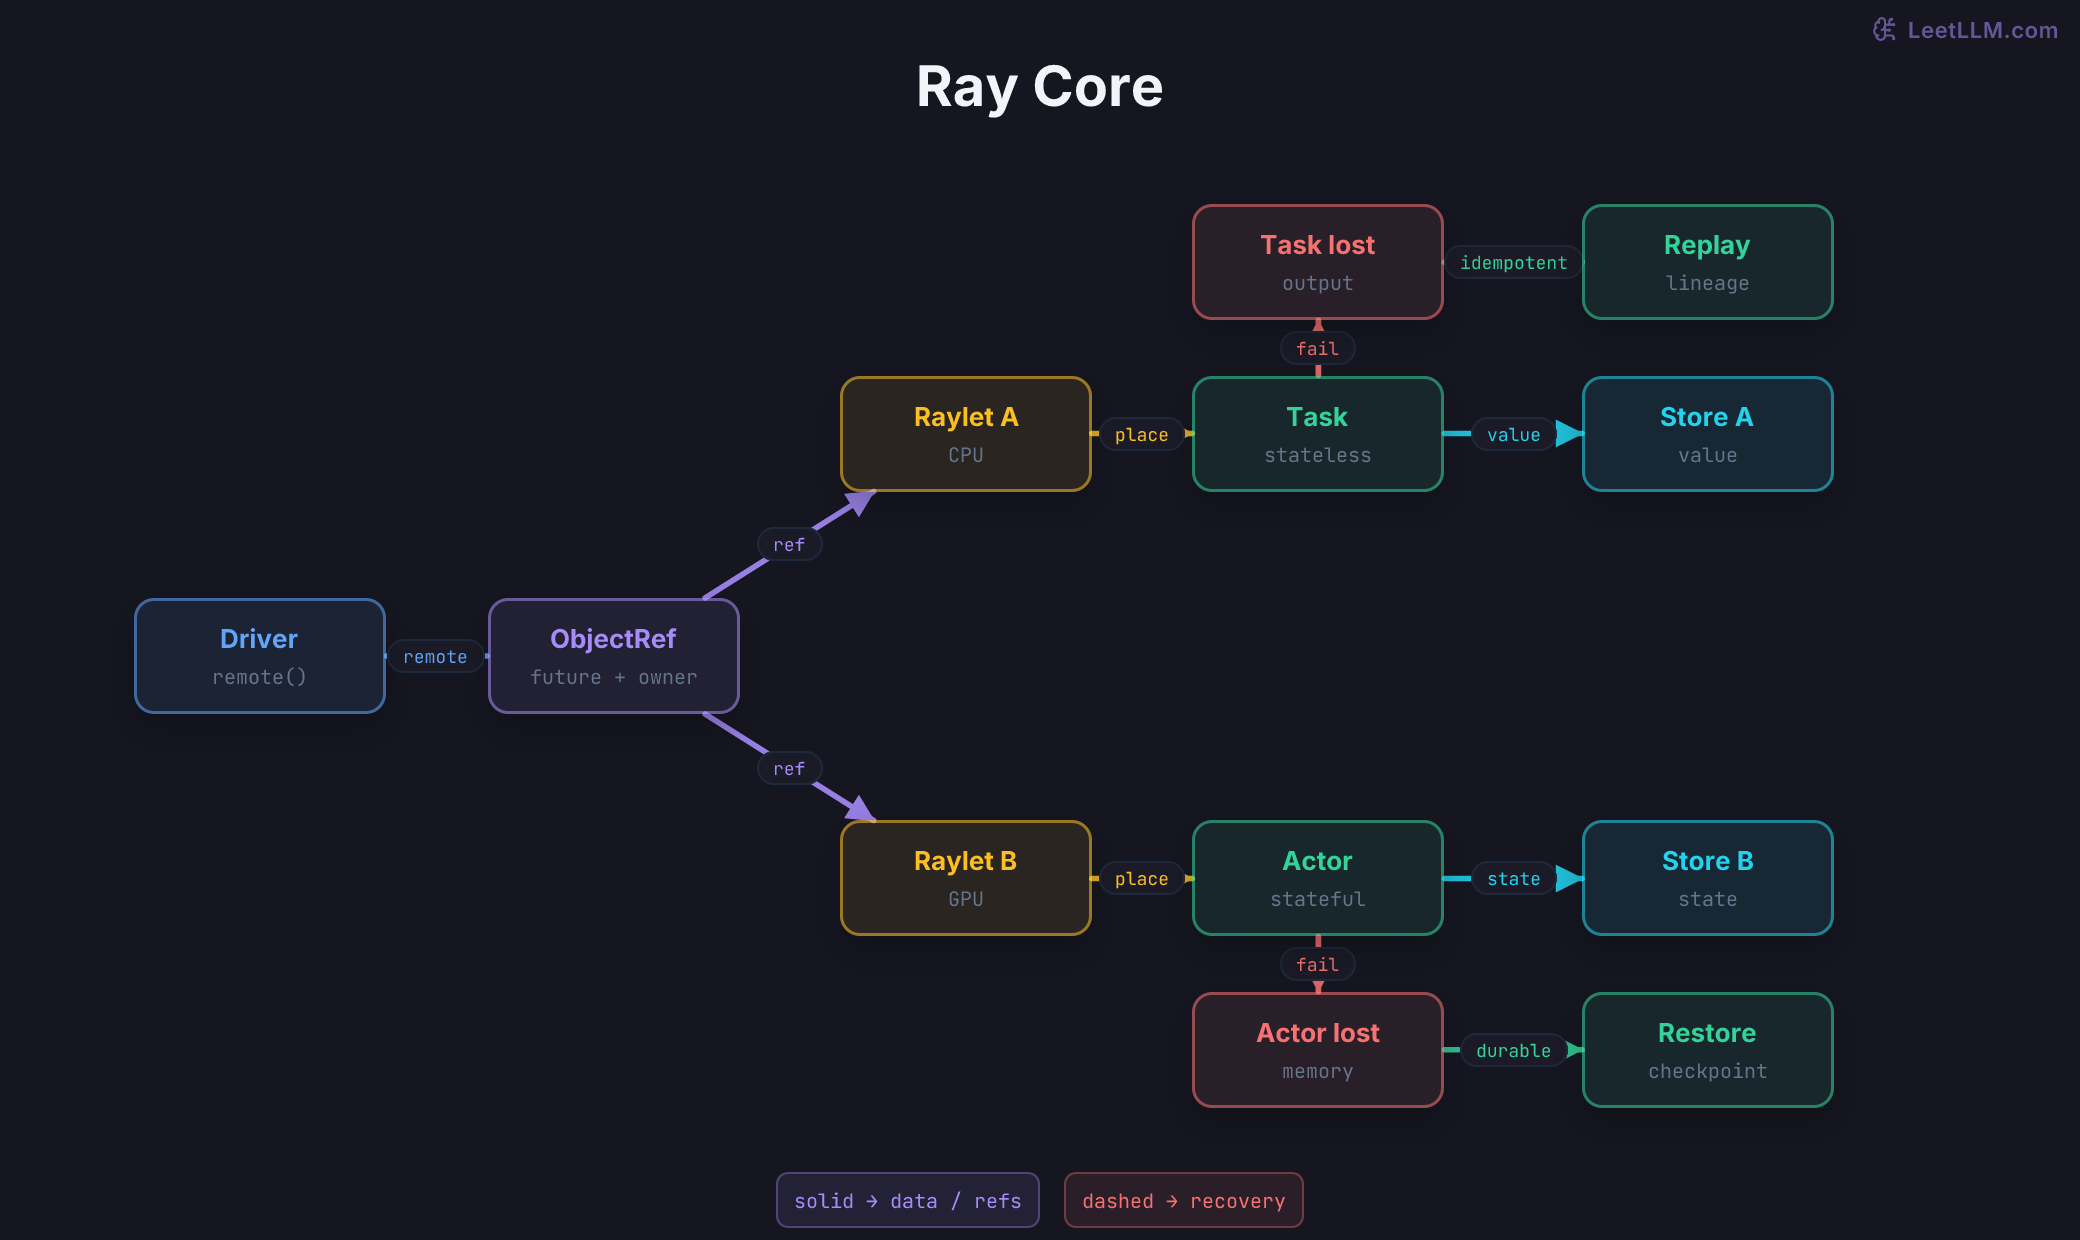Click the Raylet A CPU node

click(966, 434)
